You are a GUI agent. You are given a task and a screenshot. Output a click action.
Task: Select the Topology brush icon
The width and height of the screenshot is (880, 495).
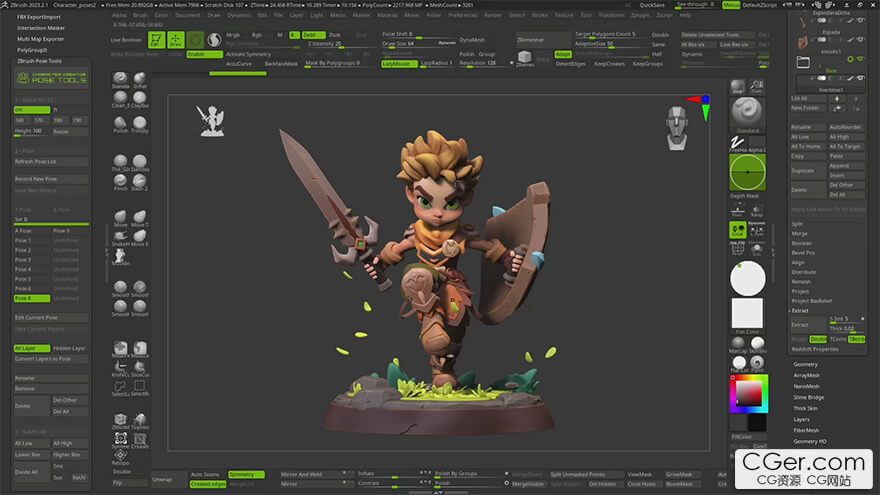140,419
